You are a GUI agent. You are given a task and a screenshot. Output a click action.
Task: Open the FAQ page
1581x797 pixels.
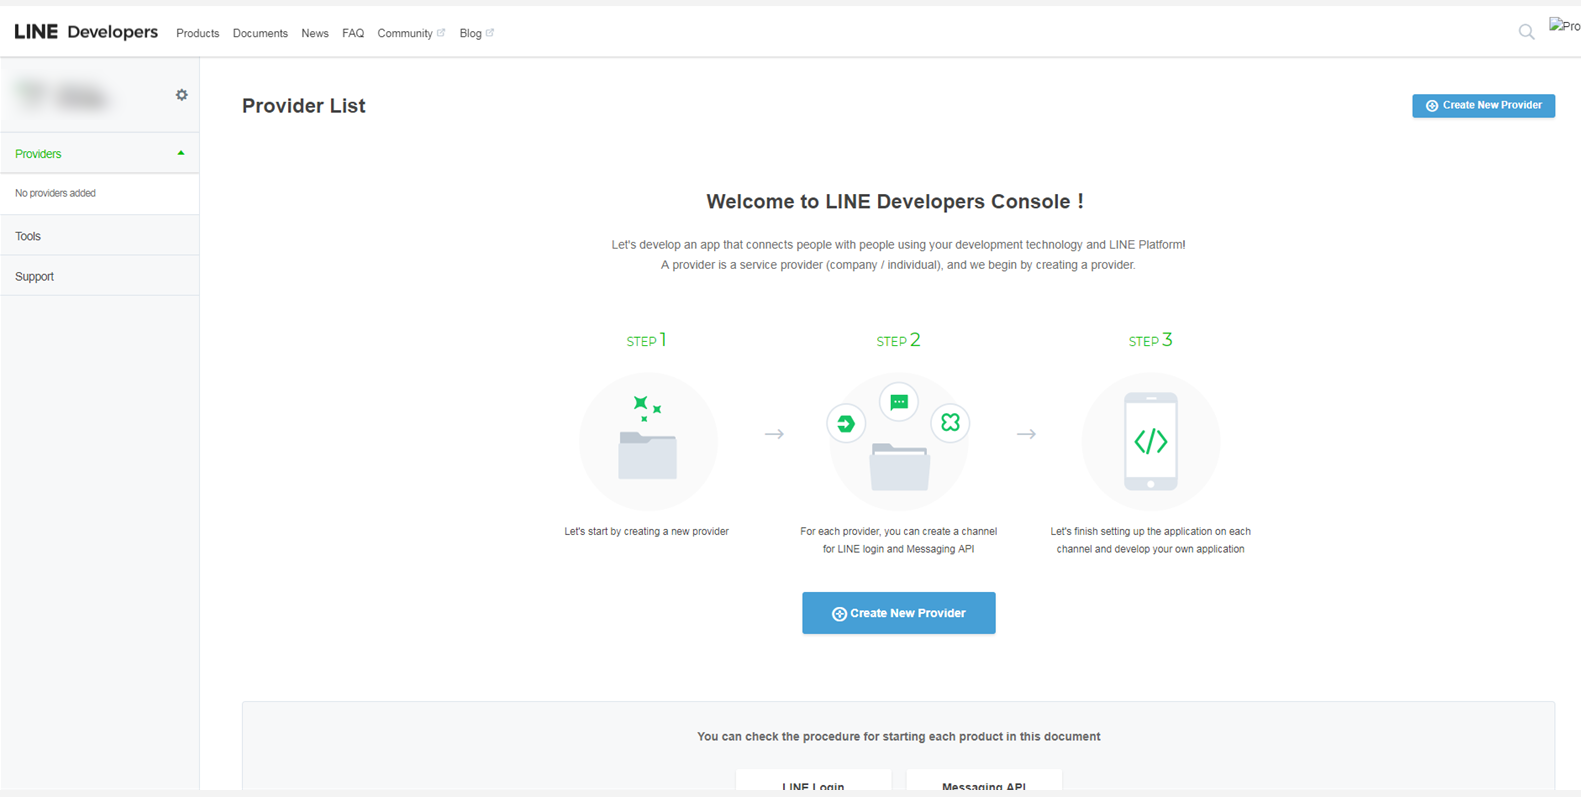[353, 33]
